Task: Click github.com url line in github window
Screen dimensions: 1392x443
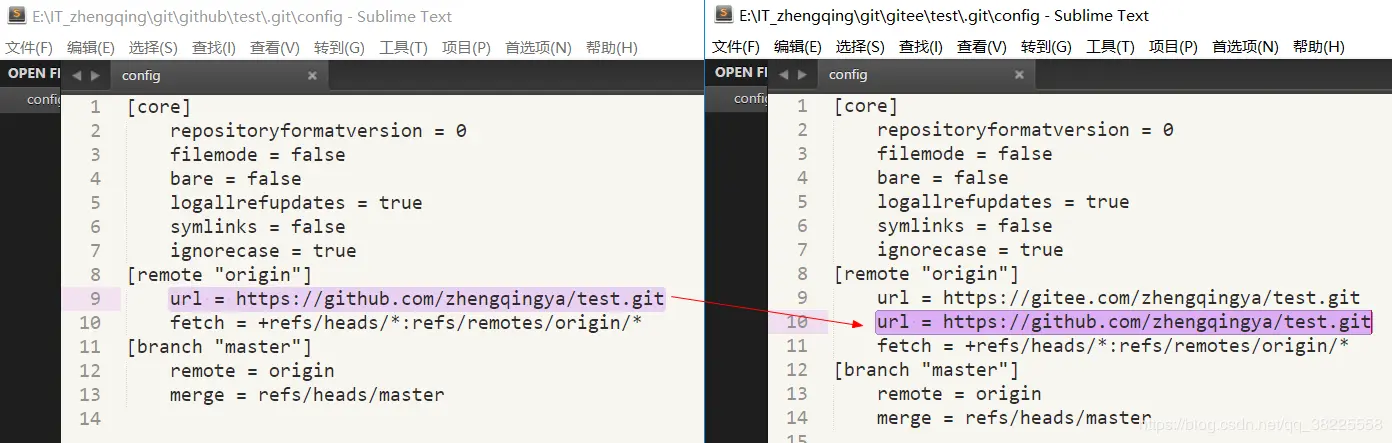Action: tap(417, 299)
